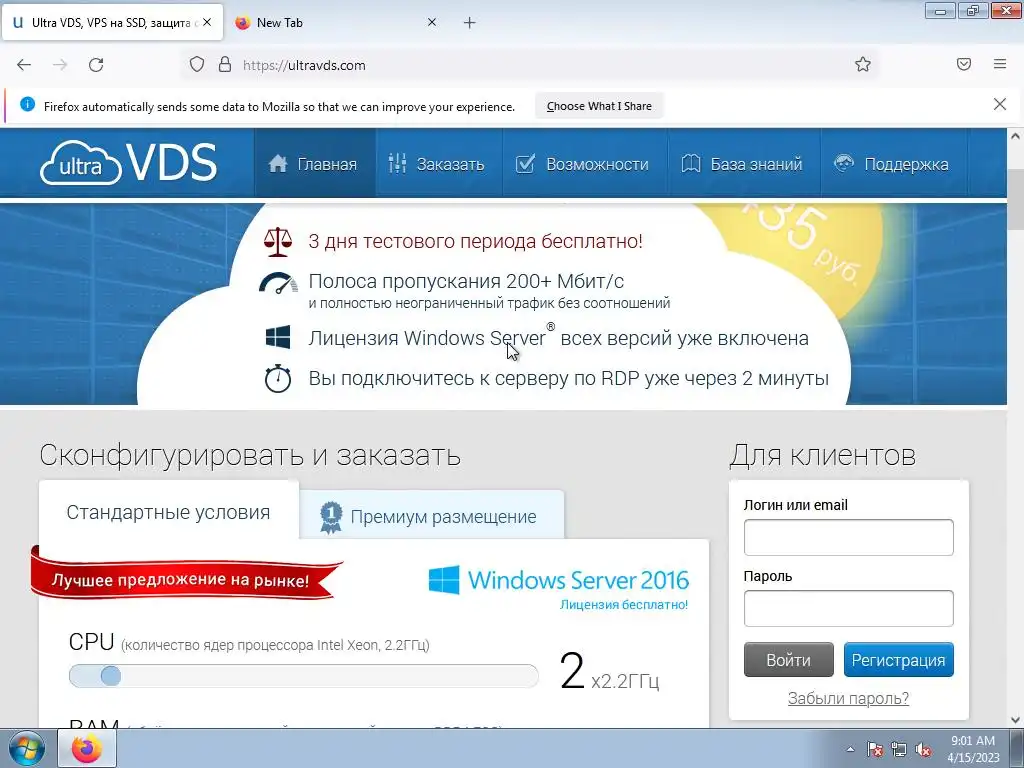Image resolution: width=1024 pixels, height=768 pixels.
Task: Click the Choose What I Share button
Action: point(599,106)
